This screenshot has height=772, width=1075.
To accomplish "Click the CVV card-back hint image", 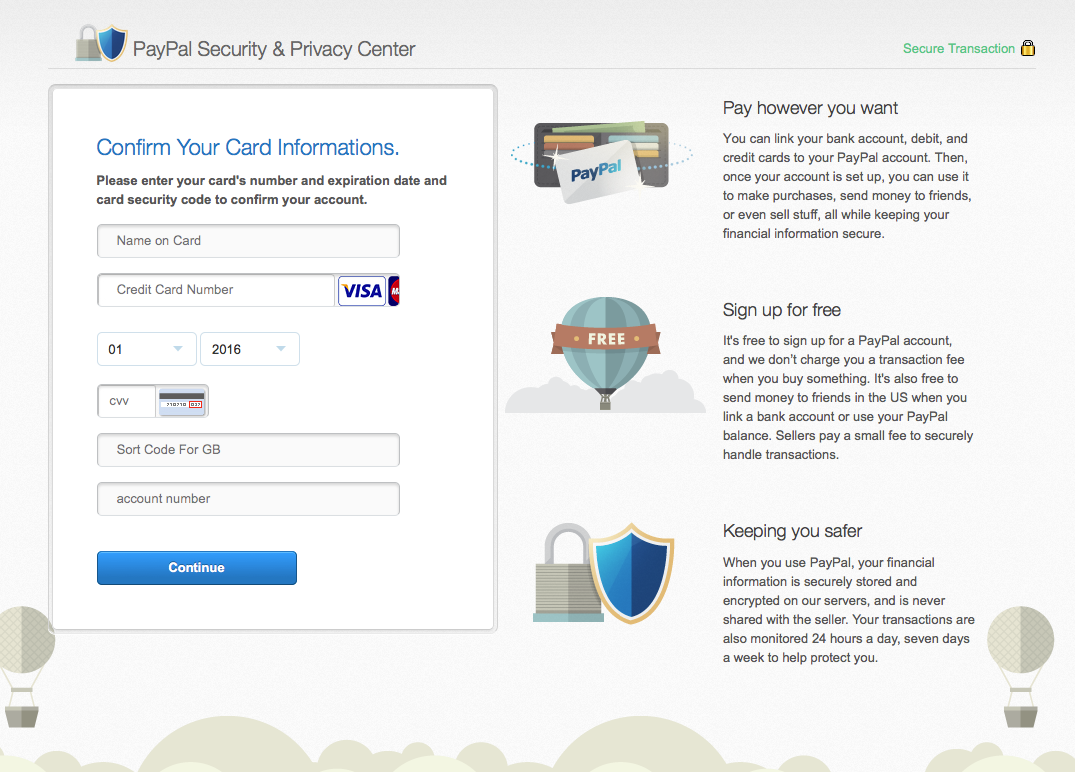I will click(x=182, y=401).
